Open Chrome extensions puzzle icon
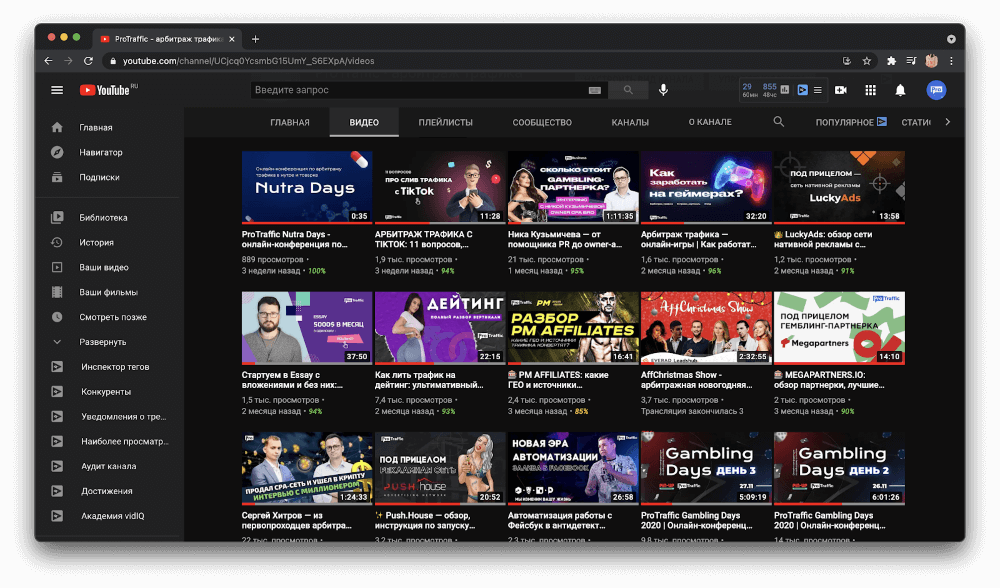1000x588 pixels. (x=891, y=61)
